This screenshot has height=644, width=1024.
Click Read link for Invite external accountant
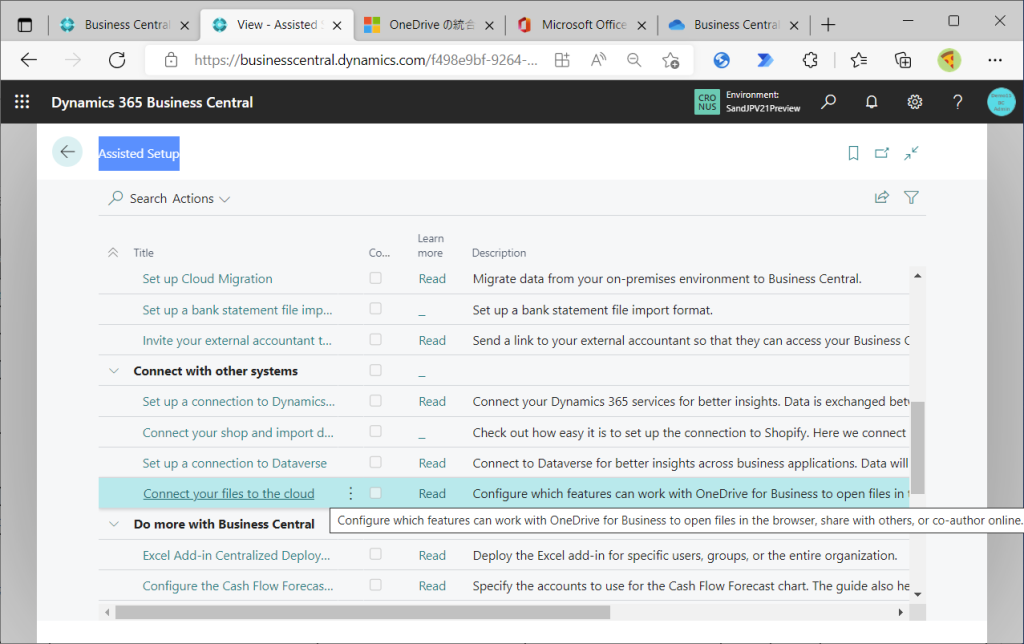[x=432, y=340]
